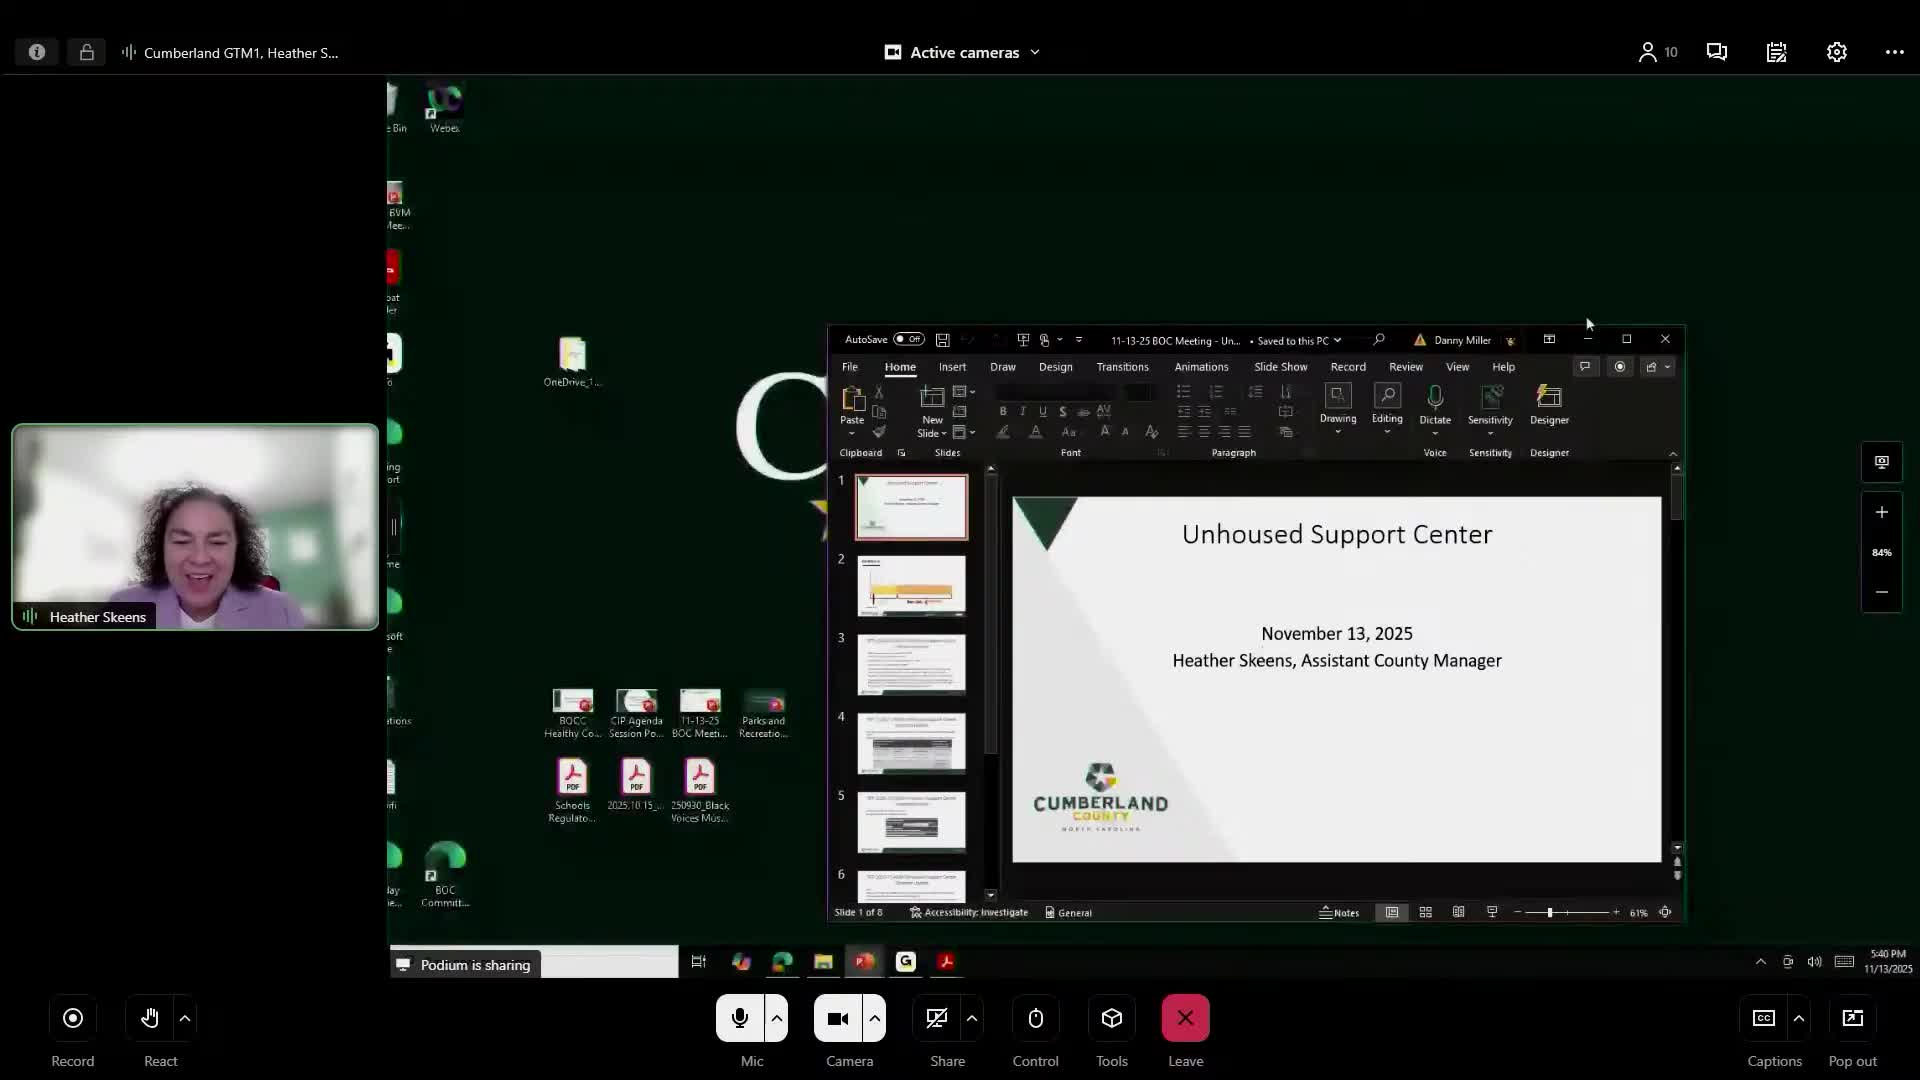Click the meeting info icon button

click(x=37, y=52)
